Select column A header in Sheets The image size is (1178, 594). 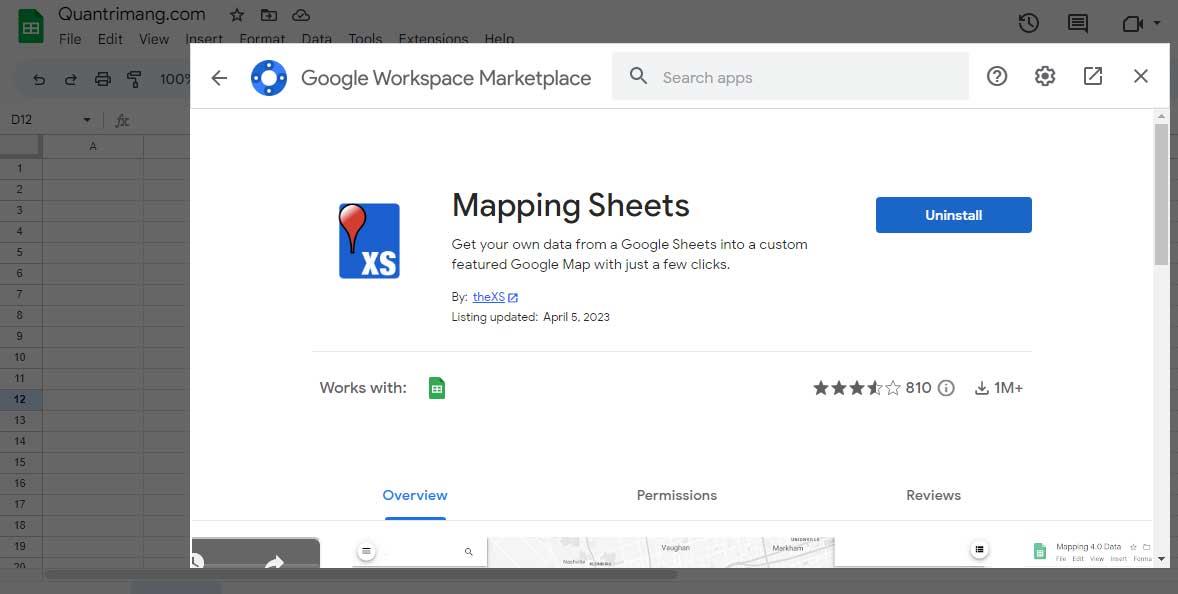click(92, 146)
